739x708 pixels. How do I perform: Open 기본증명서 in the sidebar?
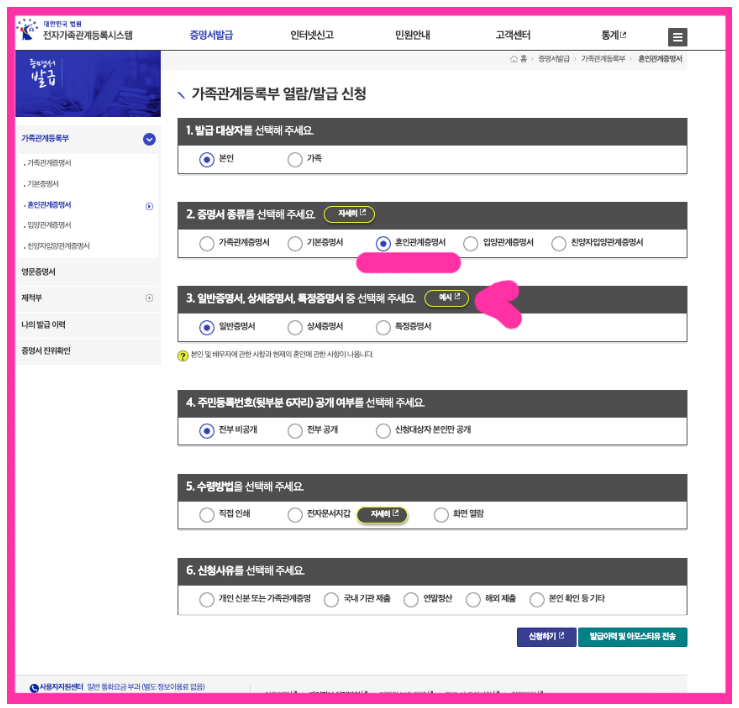[43, 184]
